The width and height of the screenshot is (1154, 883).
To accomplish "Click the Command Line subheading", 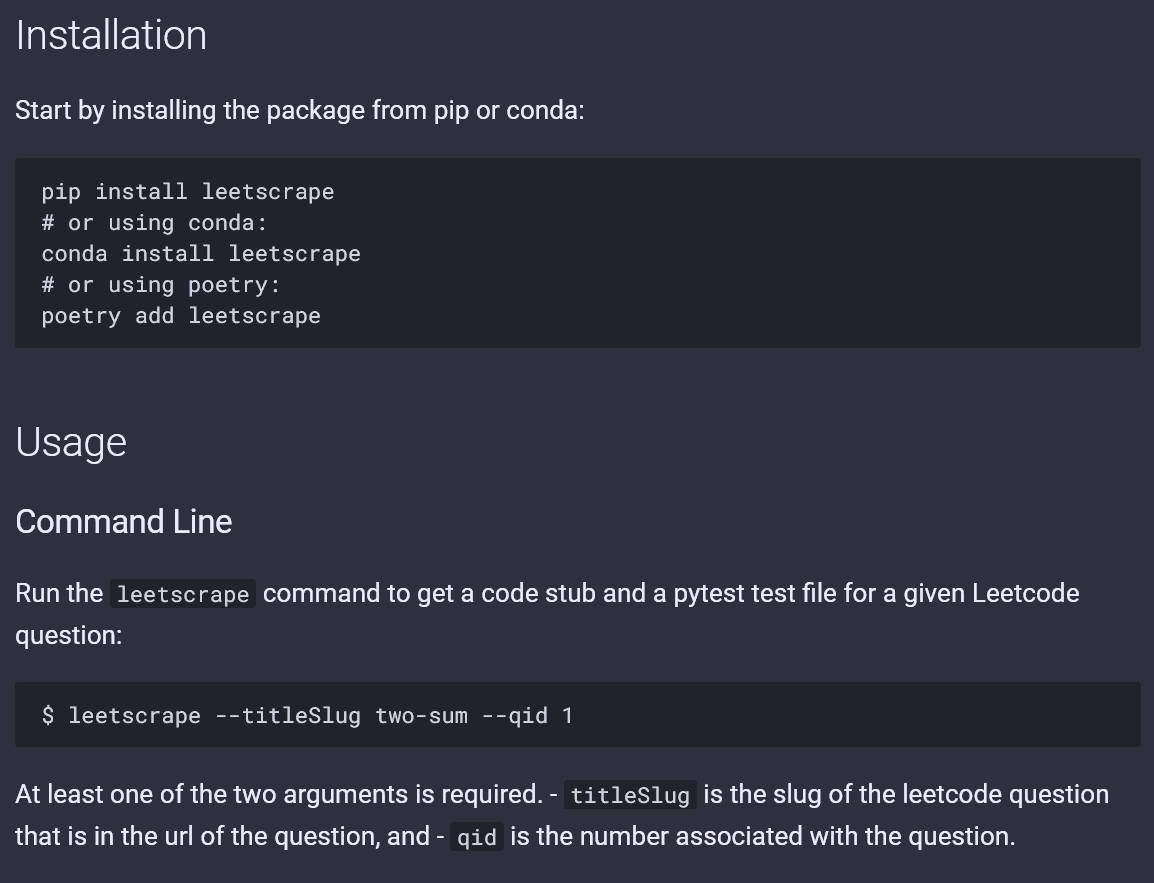I will click(x=123, y=521).
